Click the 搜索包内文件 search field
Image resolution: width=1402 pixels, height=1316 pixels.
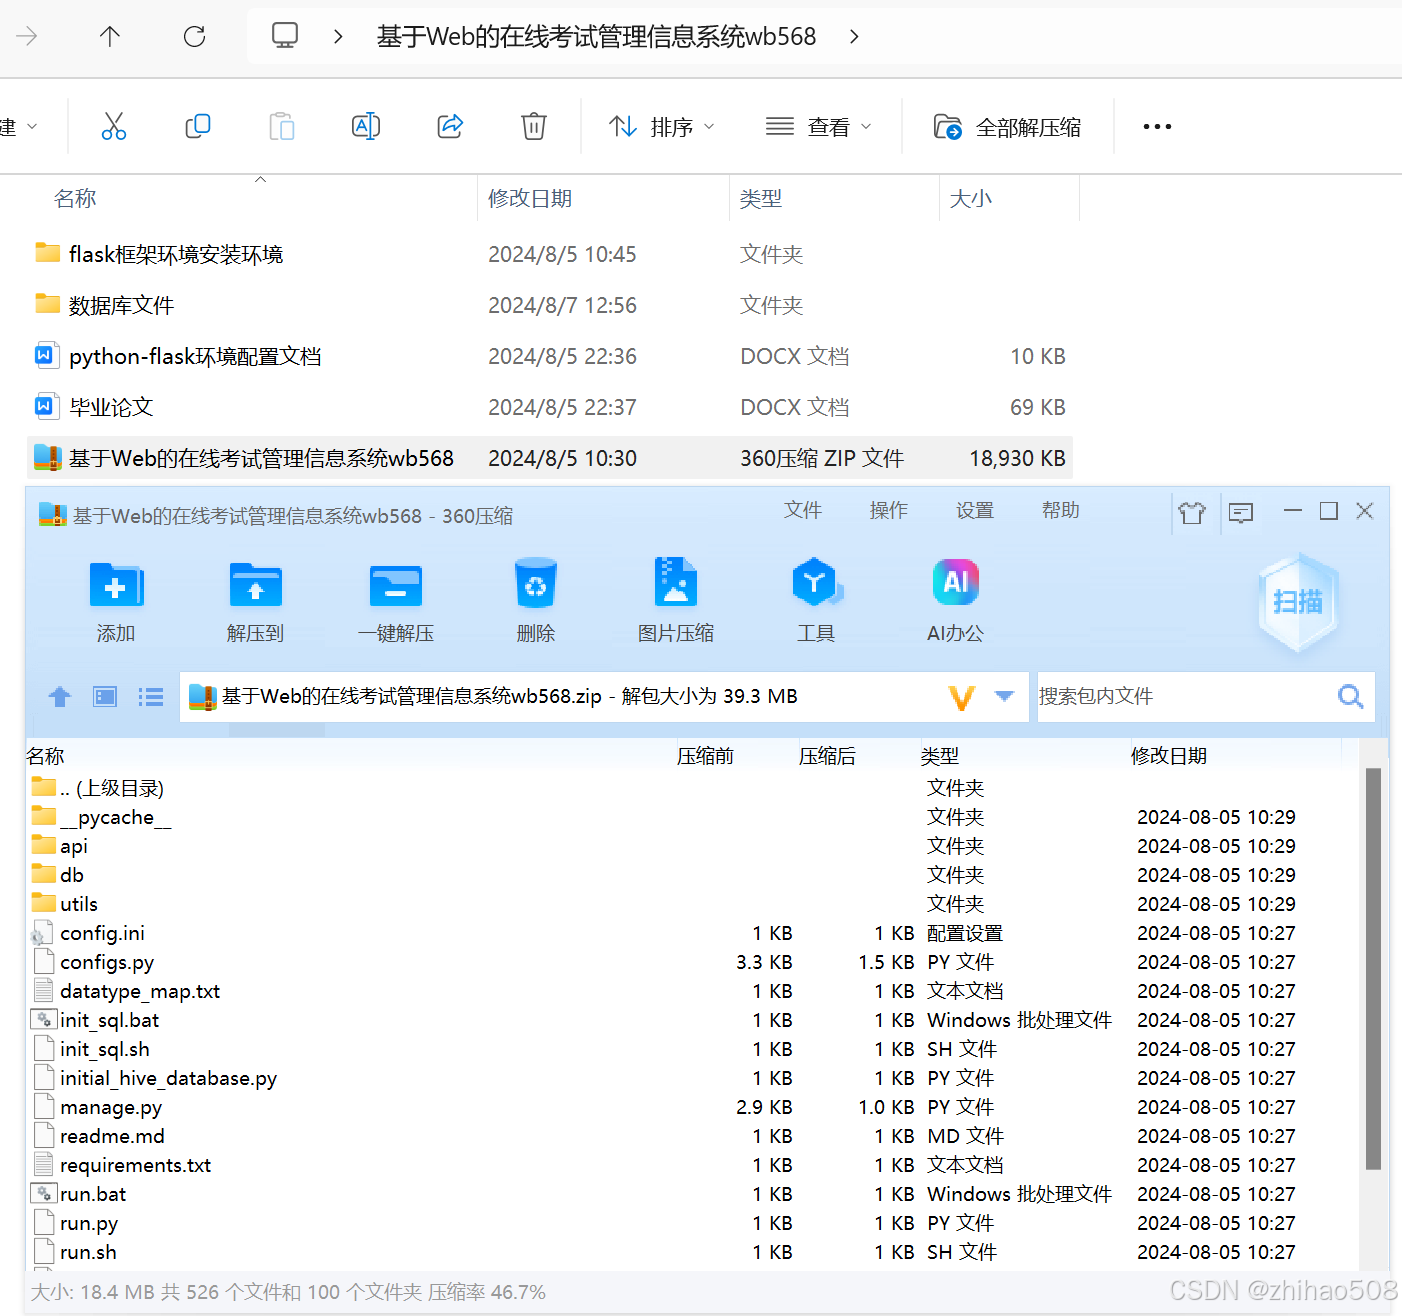click(x=1180, y=696)
